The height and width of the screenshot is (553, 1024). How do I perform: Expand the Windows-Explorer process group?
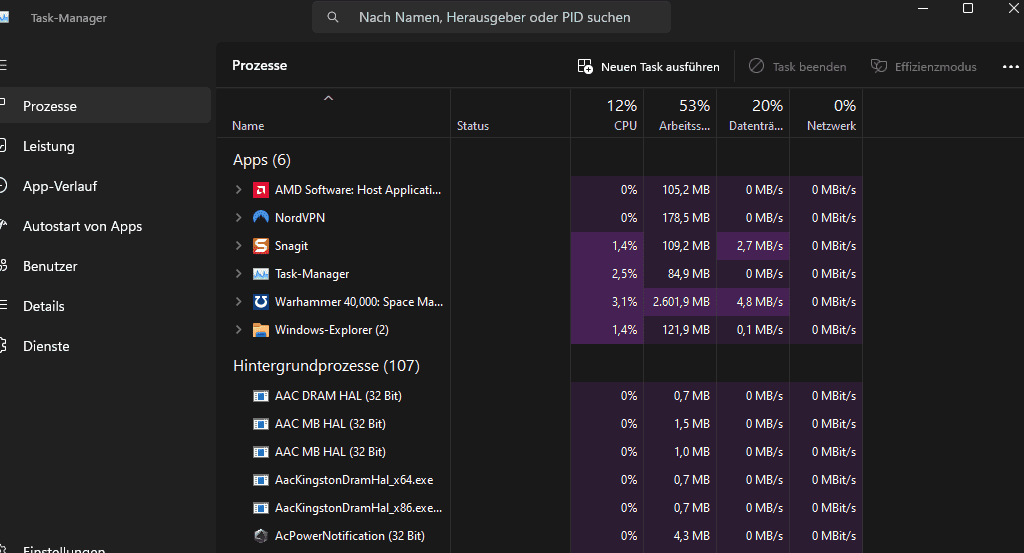[238, 330]
